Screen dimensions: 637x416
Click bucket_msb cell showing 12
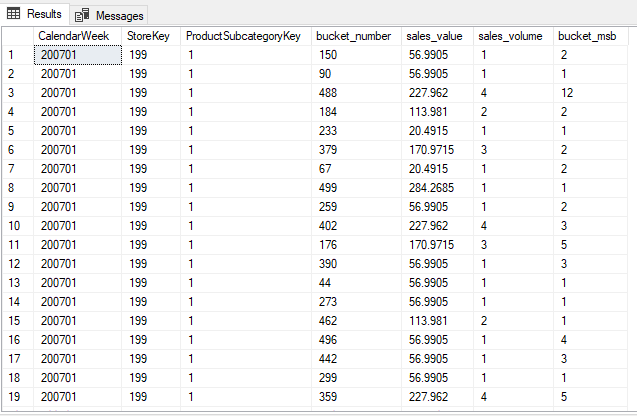tap(590, 93)
